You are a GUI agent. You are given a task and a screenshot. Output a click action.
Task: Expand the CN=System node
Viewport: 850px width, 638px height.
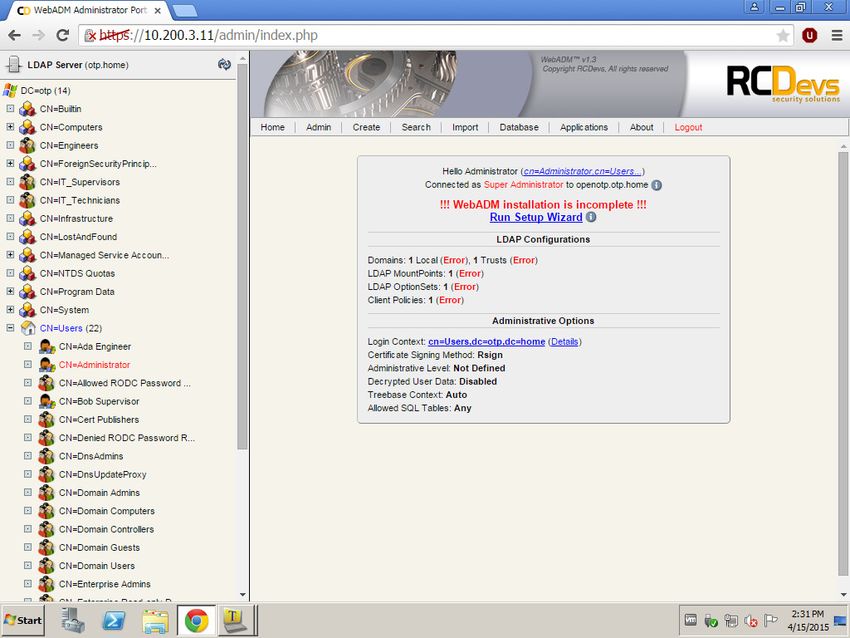[10, 310]
